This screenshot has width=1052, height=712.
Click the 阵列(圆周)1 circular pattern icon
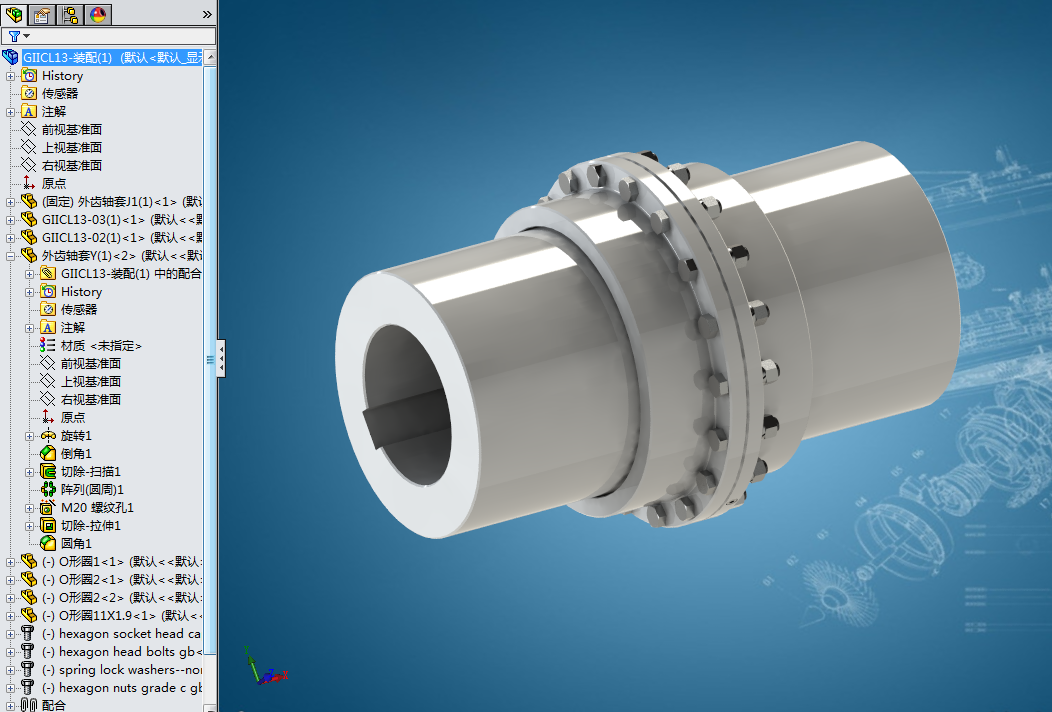[48, 489]
